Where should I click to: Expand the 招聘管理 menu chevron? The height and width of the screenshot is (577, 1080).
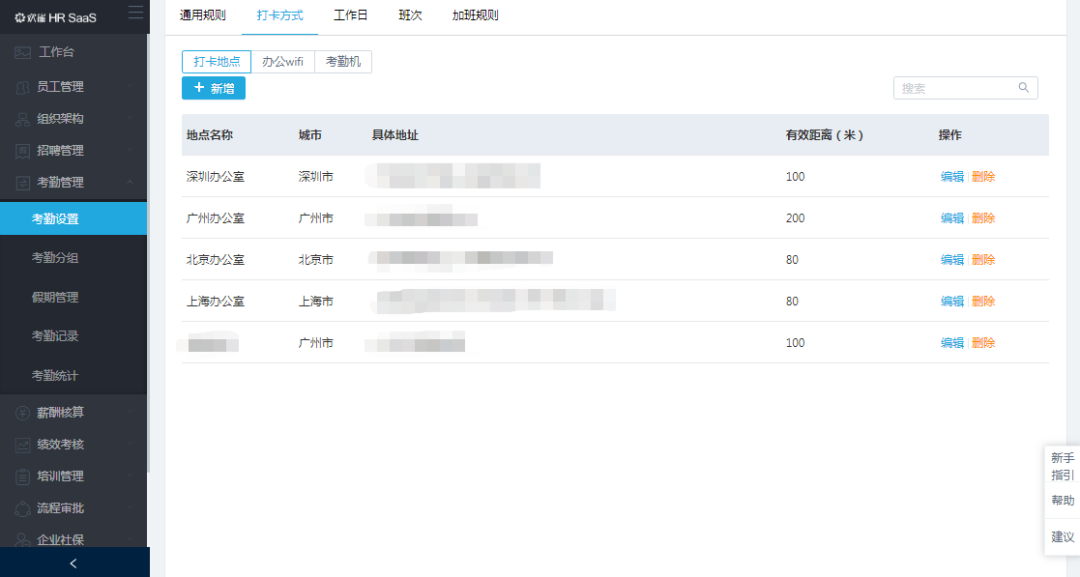[129, 150]
